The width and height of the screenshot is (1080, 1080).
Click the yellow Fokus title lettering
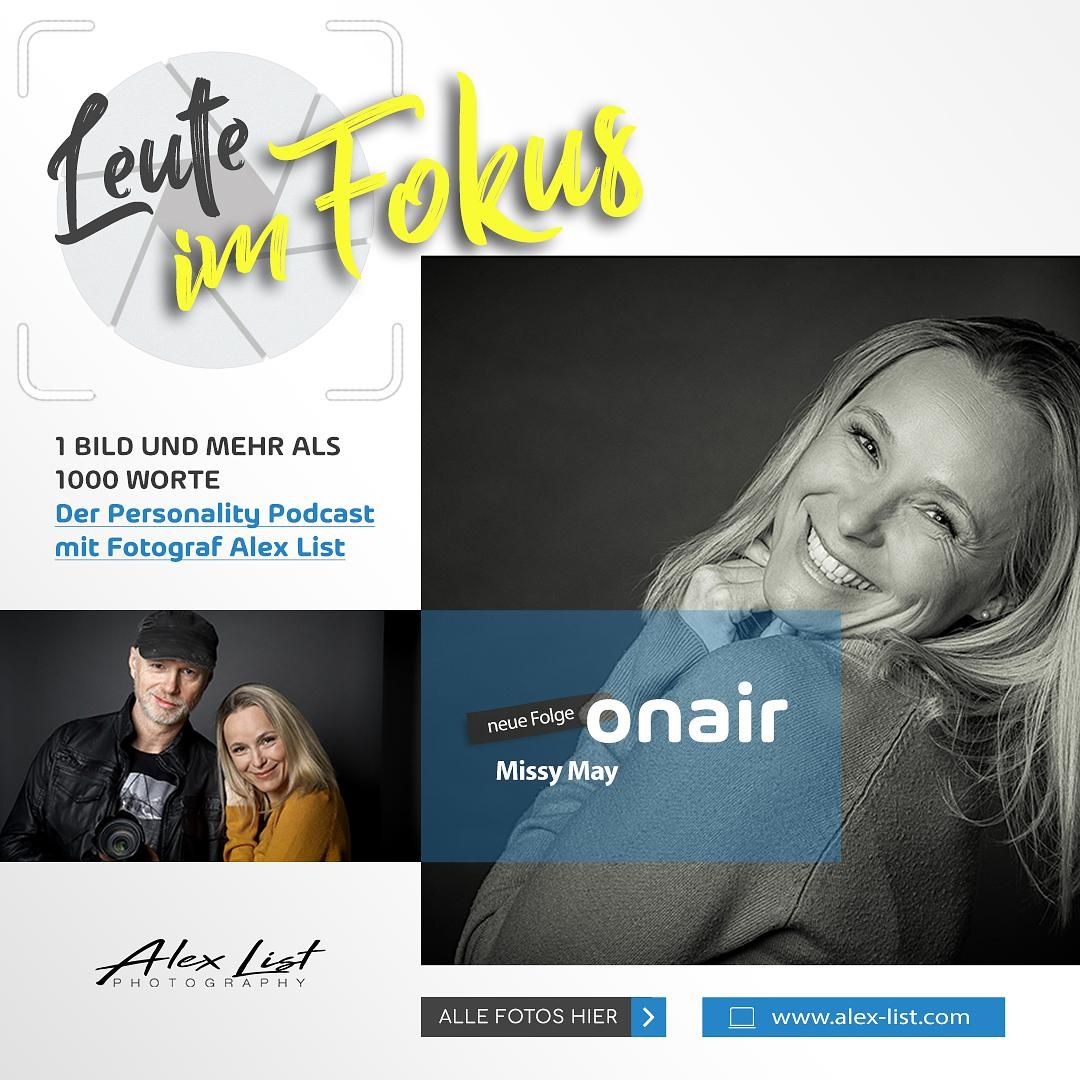coord(475,172)
